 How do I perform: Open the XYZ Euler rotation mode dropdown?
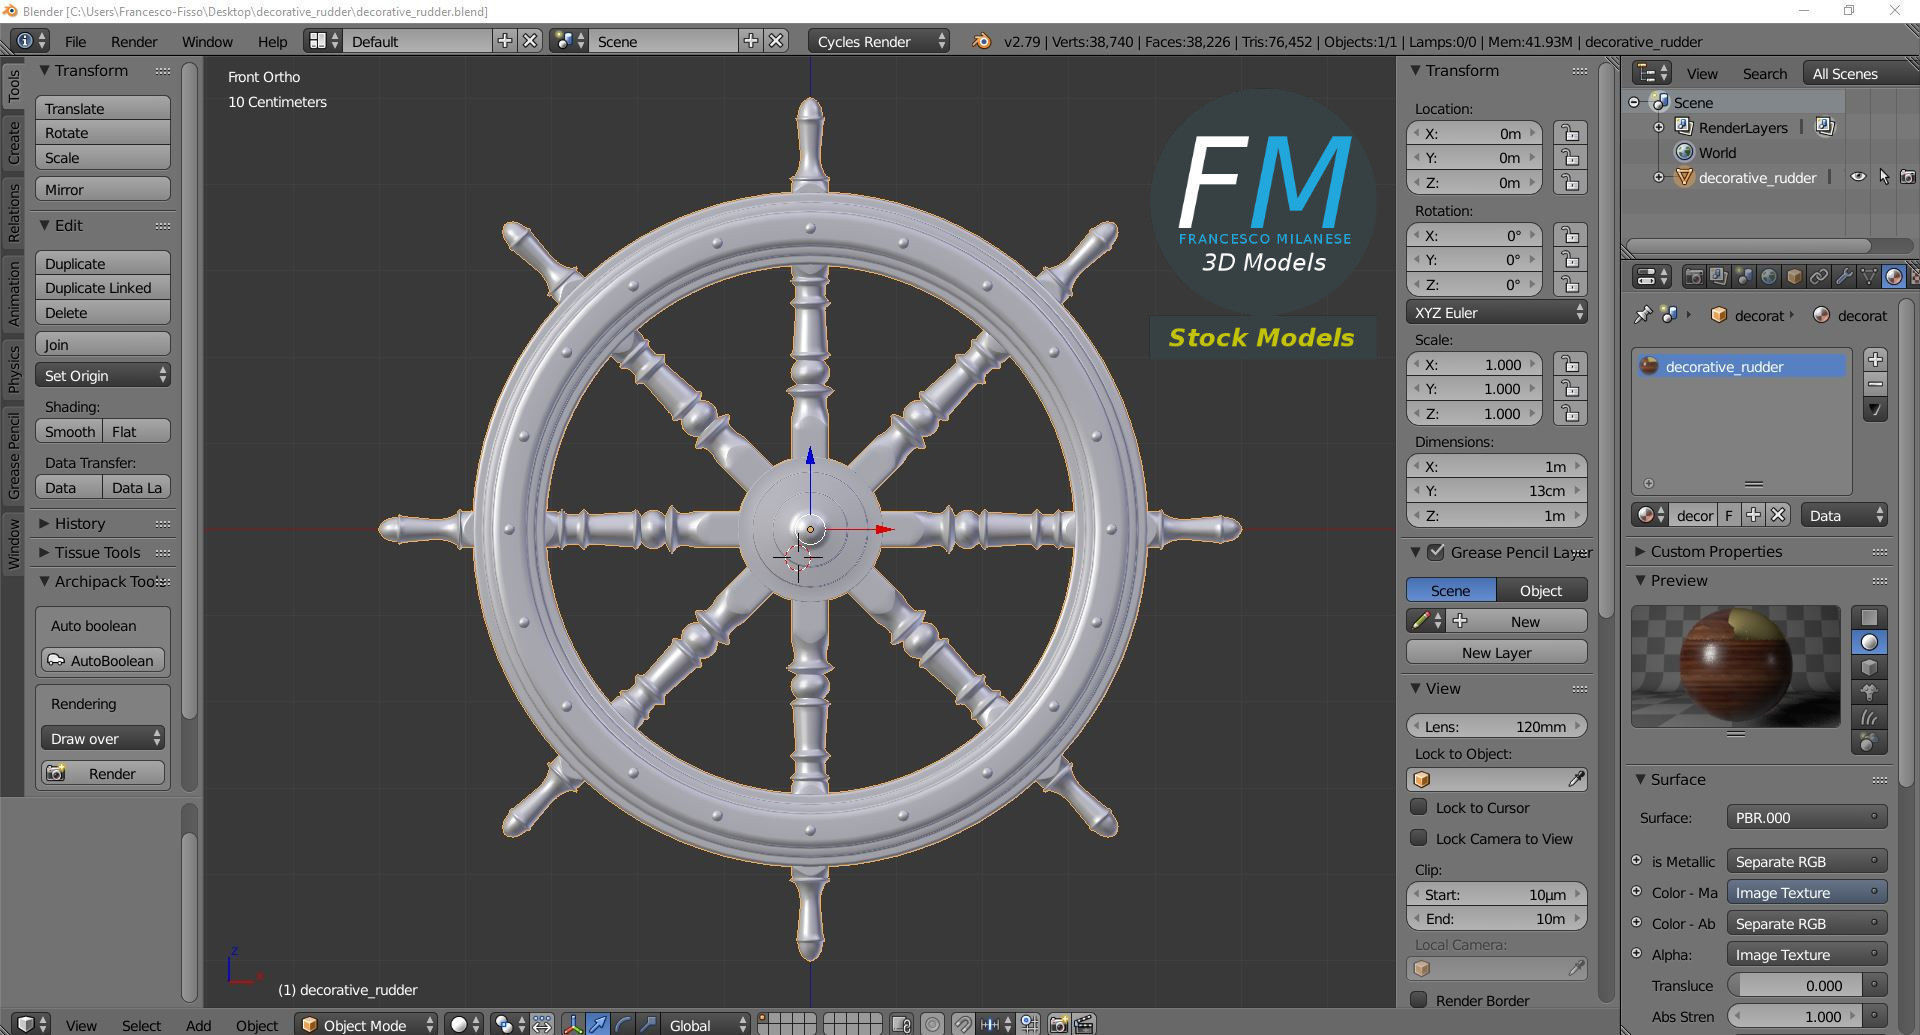pyautogui.click(x=1497, y=312)
